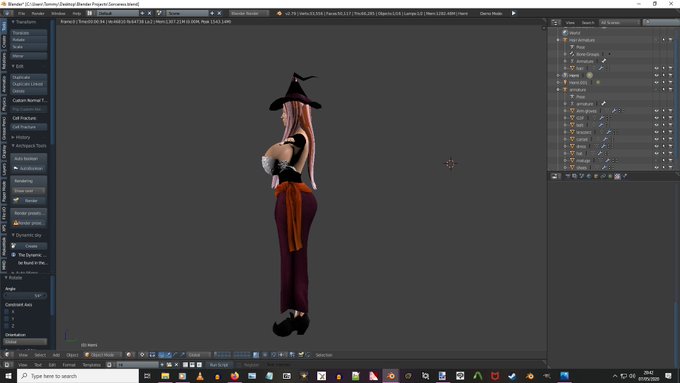Enable the Y constraint axis checkbox
680x383 pixels.
click(x=7, y=318)
